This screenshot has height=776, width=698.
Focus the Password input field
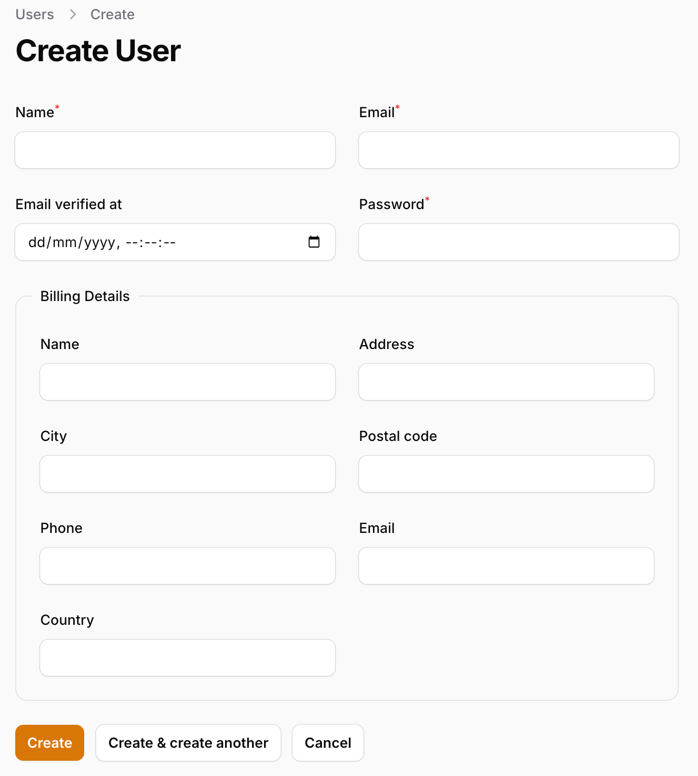point(518,242)
